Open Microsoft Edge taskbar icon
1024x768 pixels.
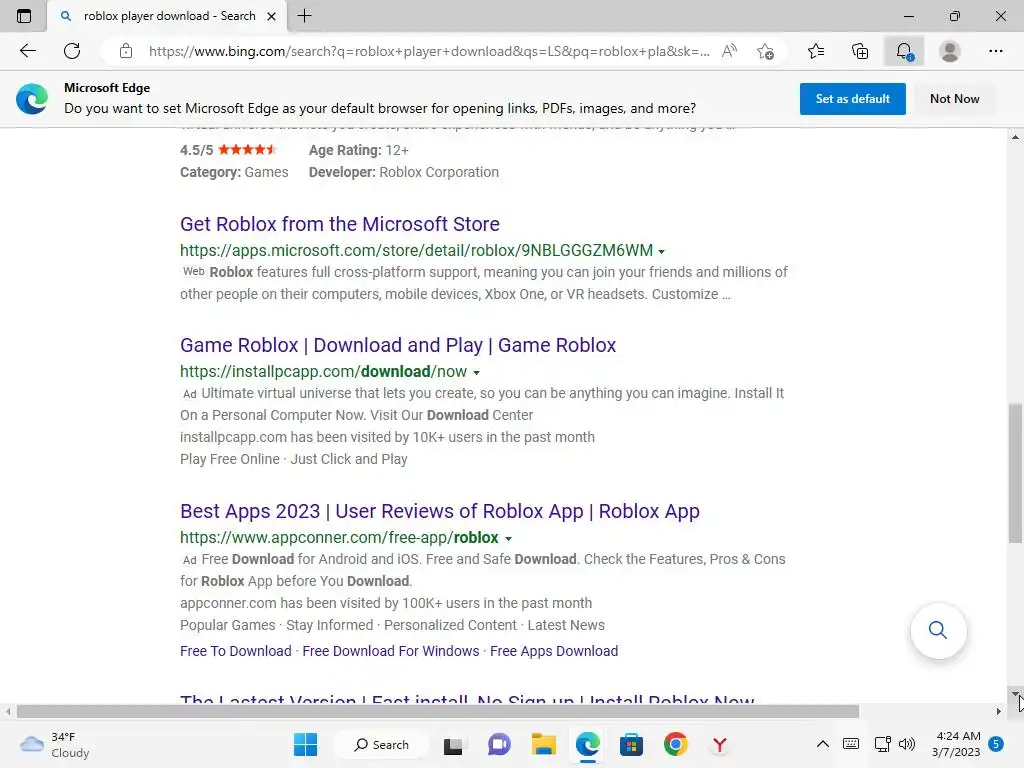(588, 744)
